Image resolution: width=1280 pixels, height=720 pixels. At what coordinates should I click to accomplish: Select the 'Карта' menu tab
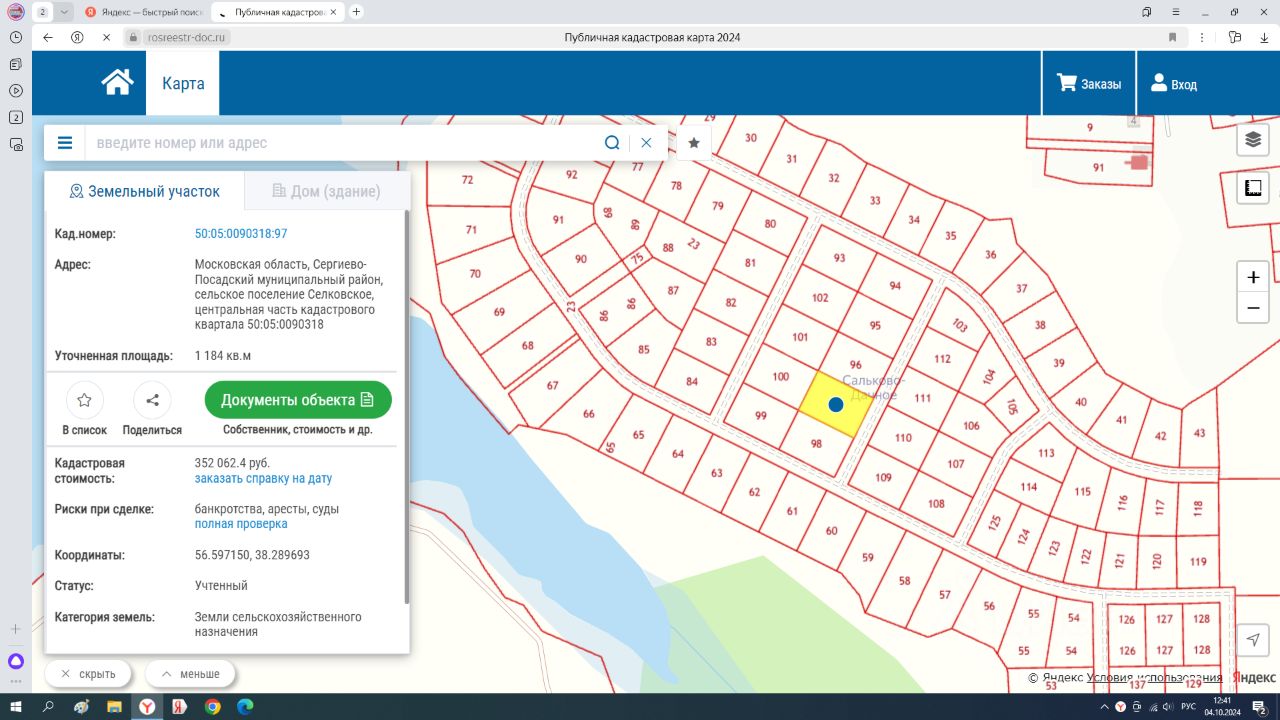coord(183,83)
